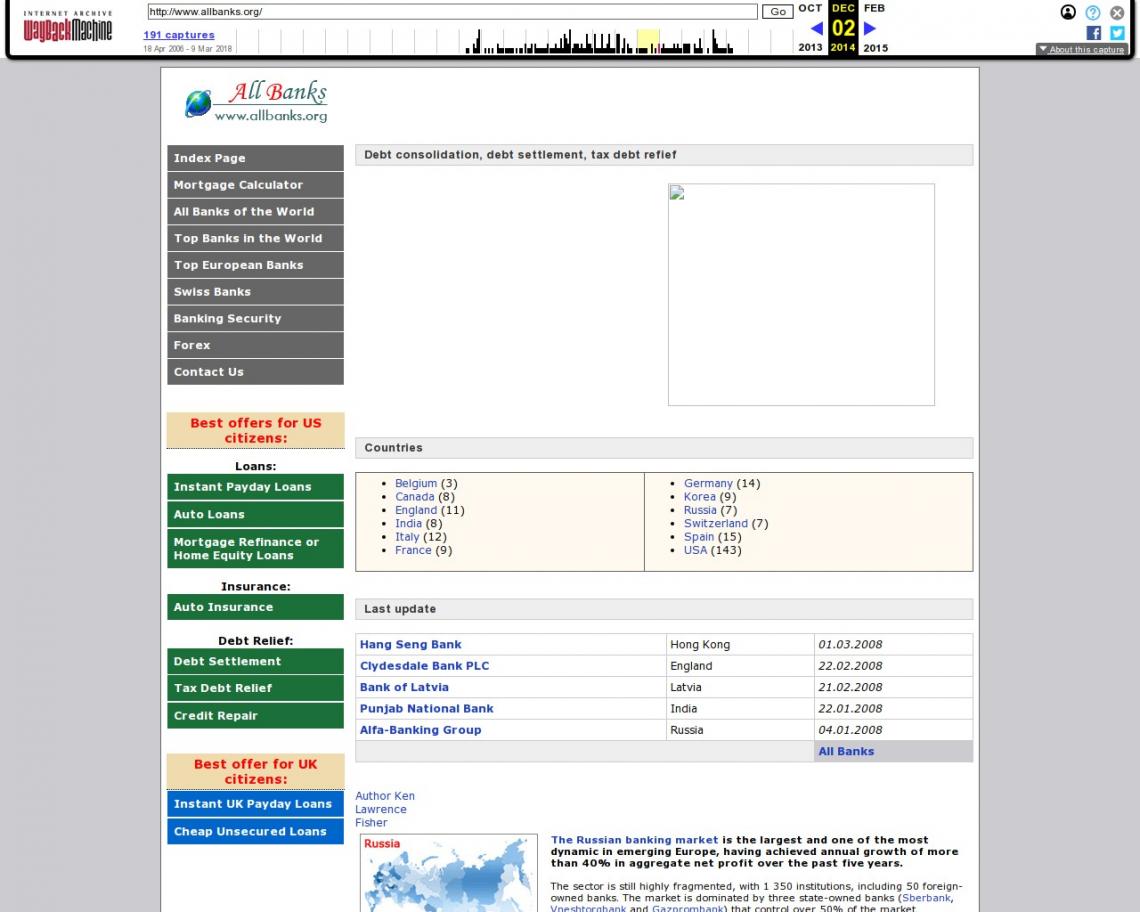Open Russia country link in Countries list

pos(700,511)
